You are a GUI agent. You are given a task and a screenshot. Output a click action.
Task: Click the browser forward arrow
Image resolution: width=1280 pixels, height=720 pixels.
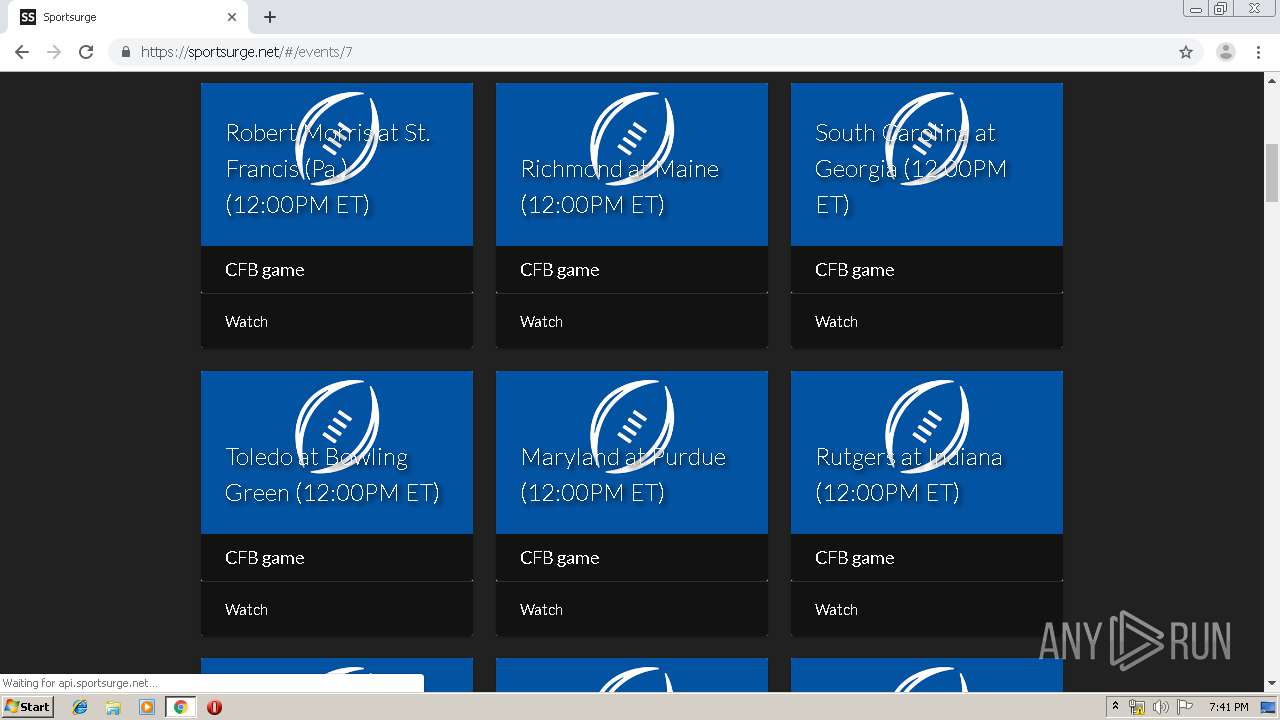point(54,52)
